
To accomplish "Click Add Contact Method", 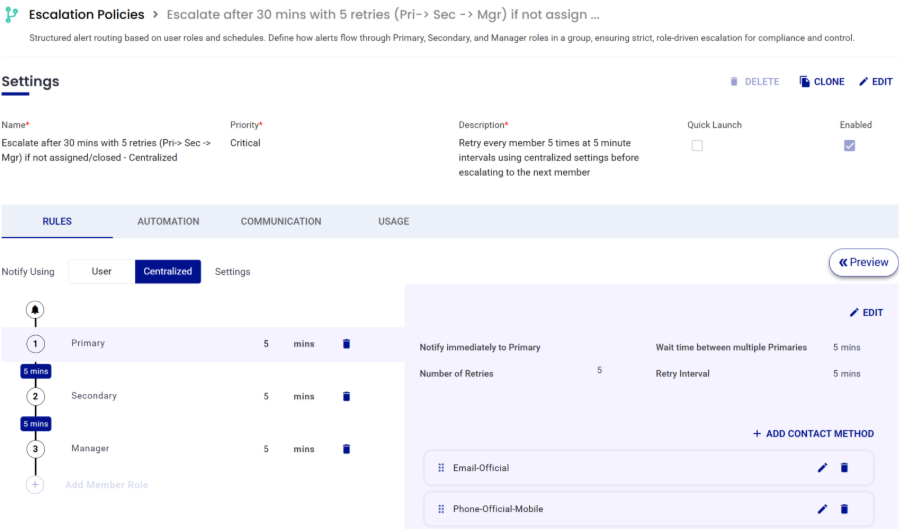I will [x=813, y=434].
